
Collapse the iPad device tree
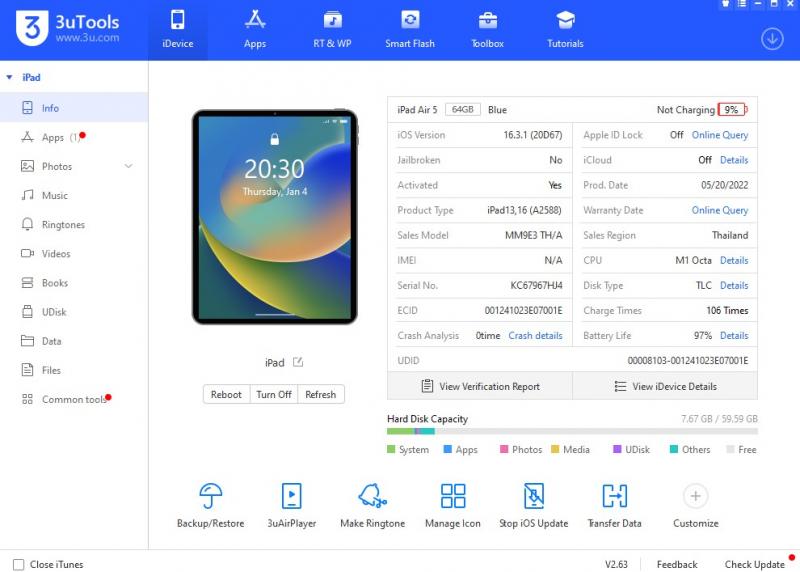(10, 77)
